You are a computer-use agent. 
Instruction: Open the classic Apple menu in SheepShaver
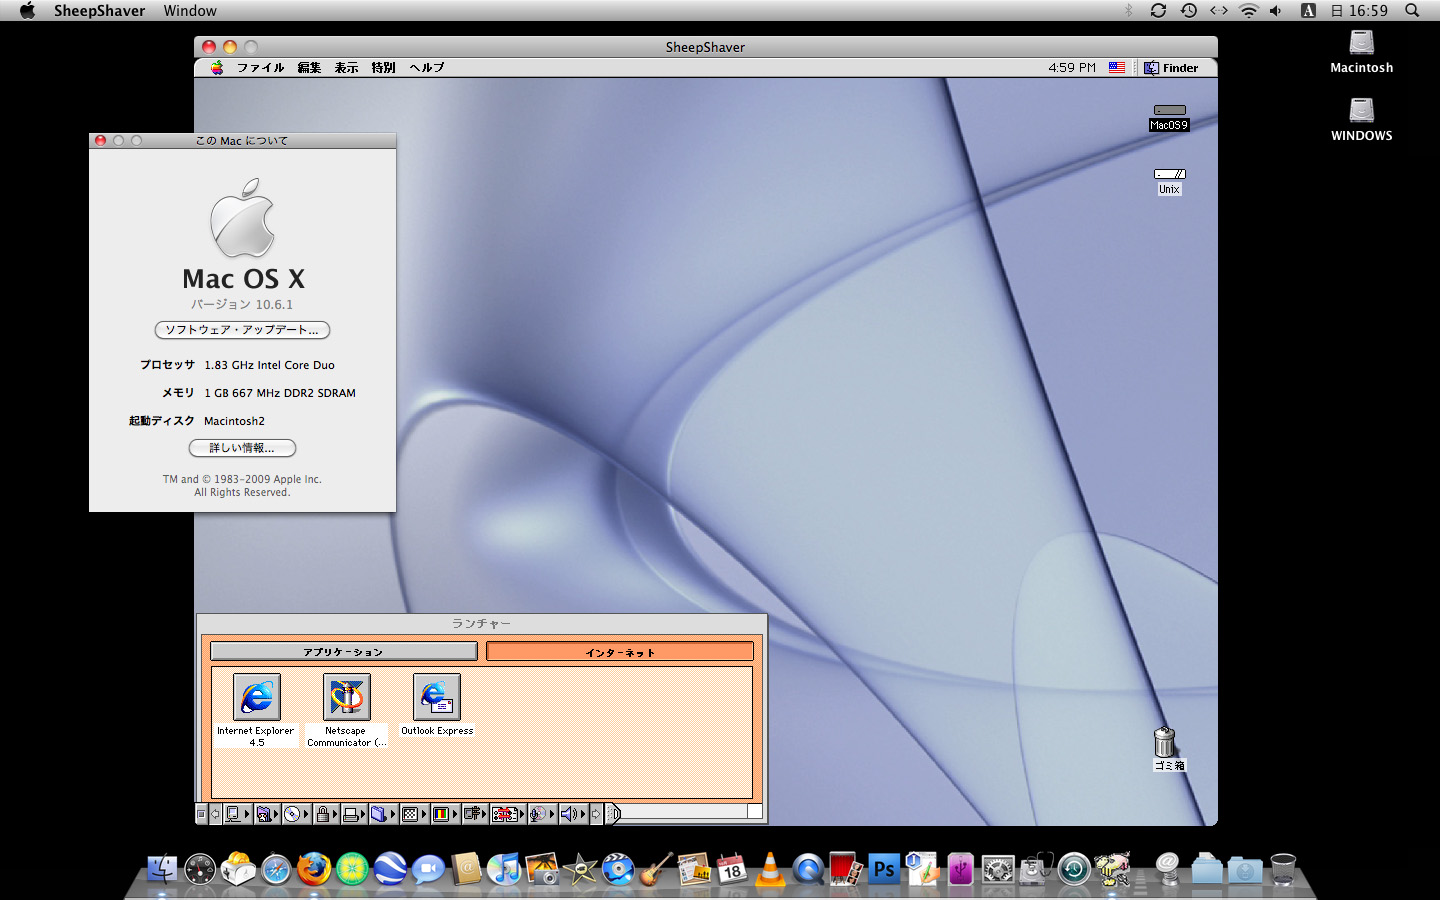(217, 68)
